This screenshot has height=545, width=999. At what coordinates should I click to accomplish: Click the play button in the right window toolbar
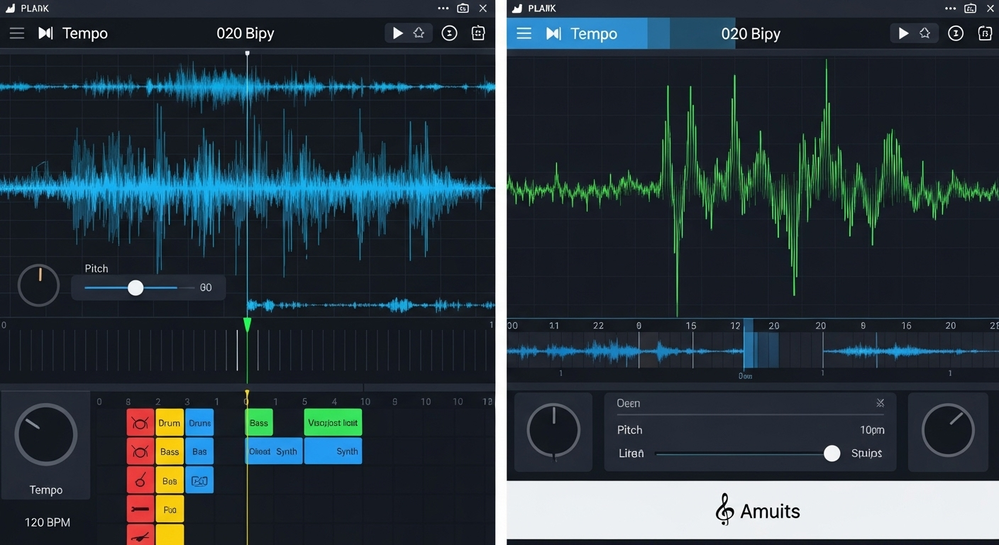point(903,33)
